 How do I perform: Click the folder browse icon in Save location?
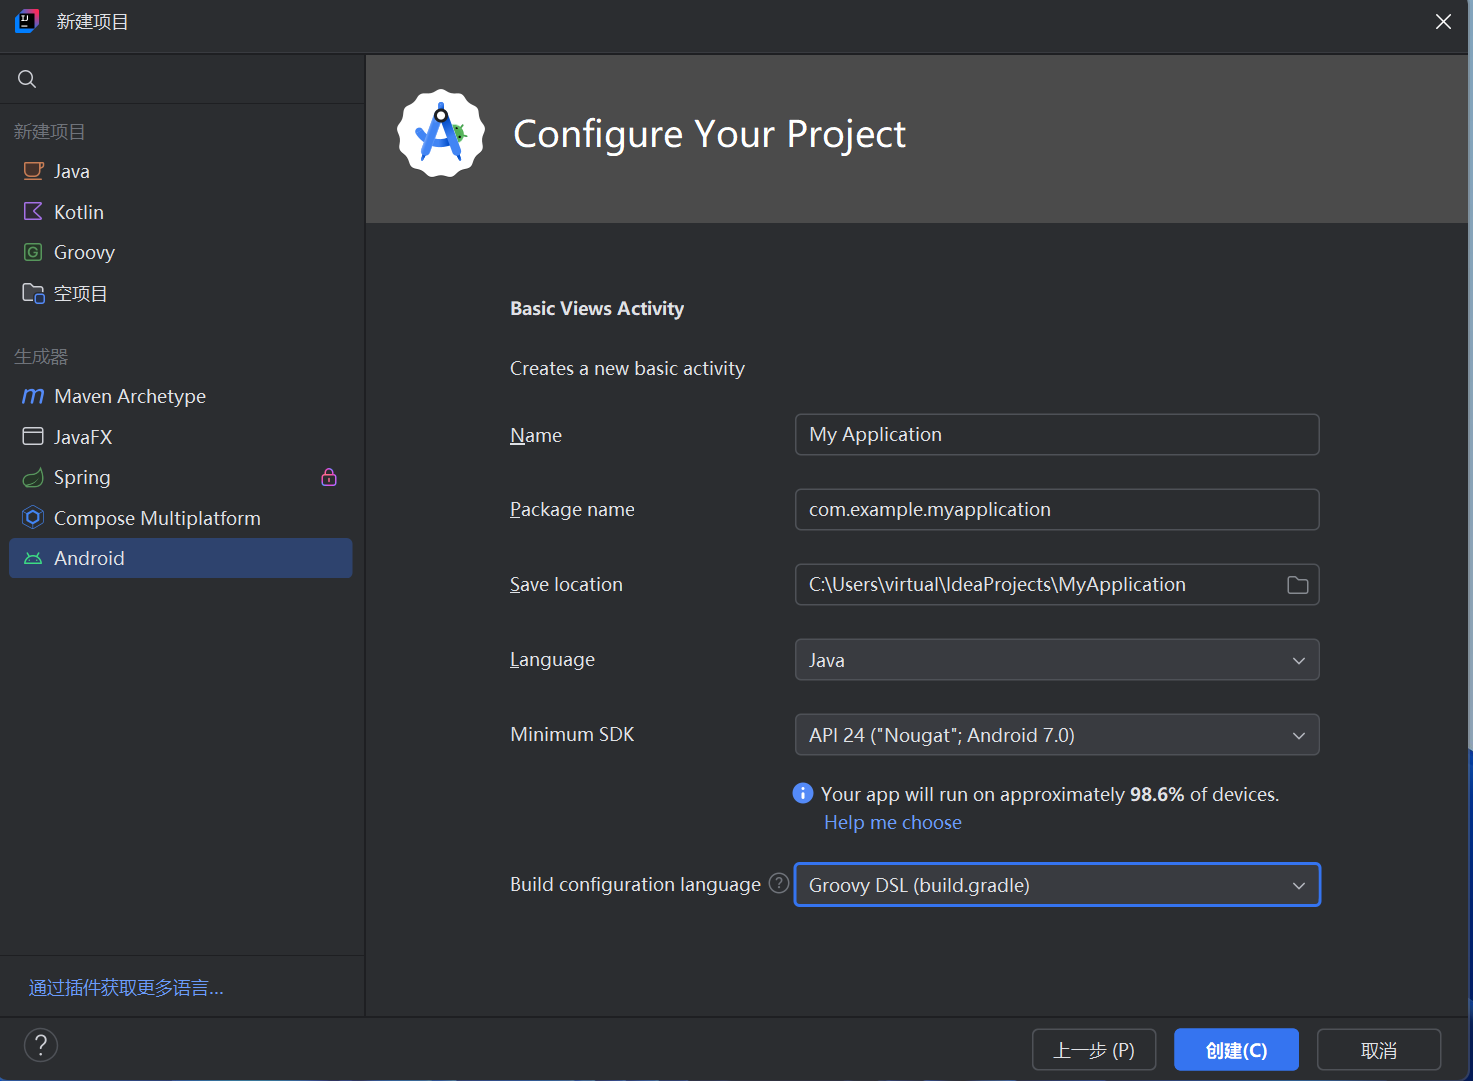(1297, 585)
